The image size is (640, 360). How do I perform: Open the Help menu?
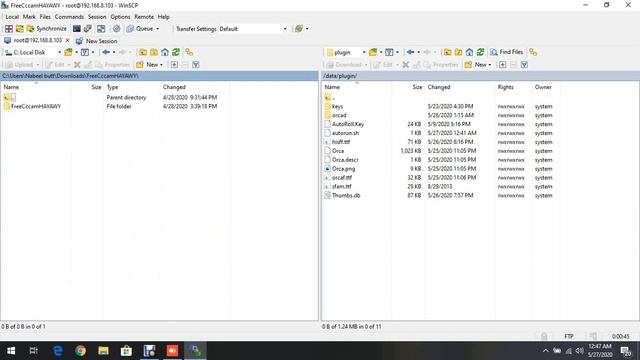tap(163, 17)
